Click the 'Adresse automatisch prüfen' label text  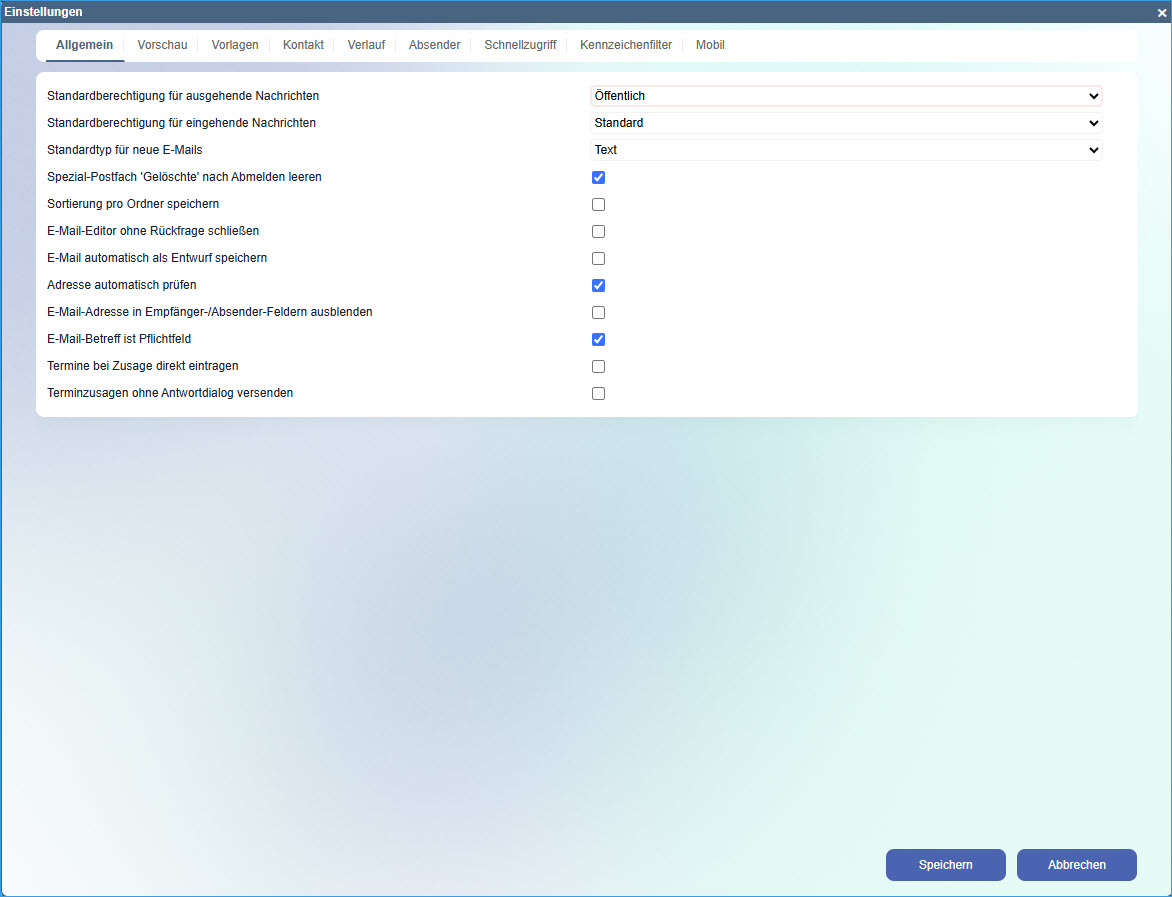tap(122, 285)
